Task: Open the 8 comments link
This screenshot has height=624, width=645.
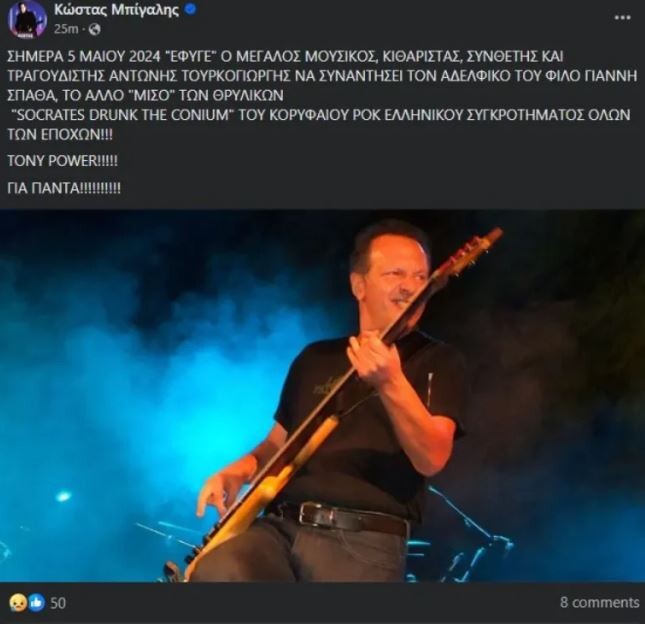Action: [599, 602]
